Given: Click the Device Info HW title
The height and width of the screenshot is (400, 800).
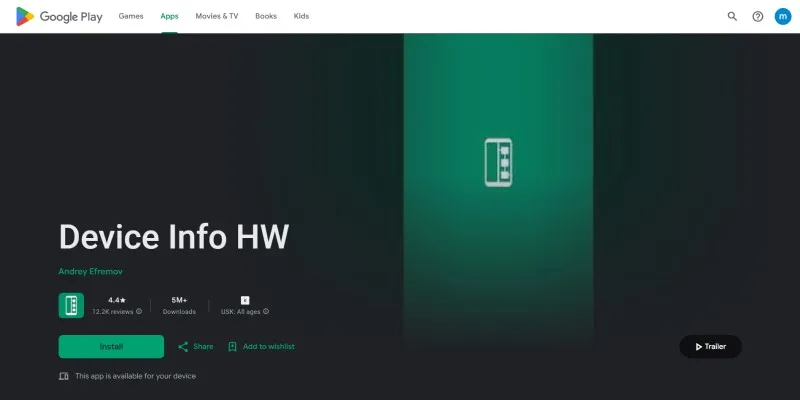Looking at the screenshot, I should click(x=174, y=237).
